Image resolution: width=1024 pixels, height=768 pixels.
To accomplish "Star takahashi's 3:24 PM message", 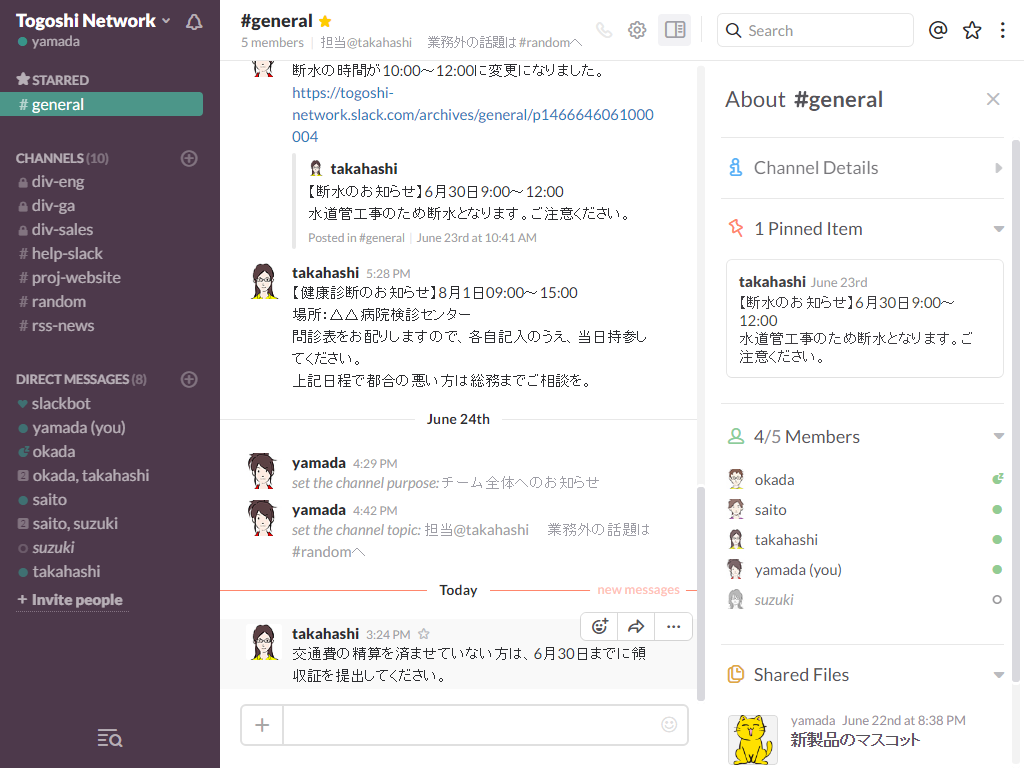I will point(424,633).
